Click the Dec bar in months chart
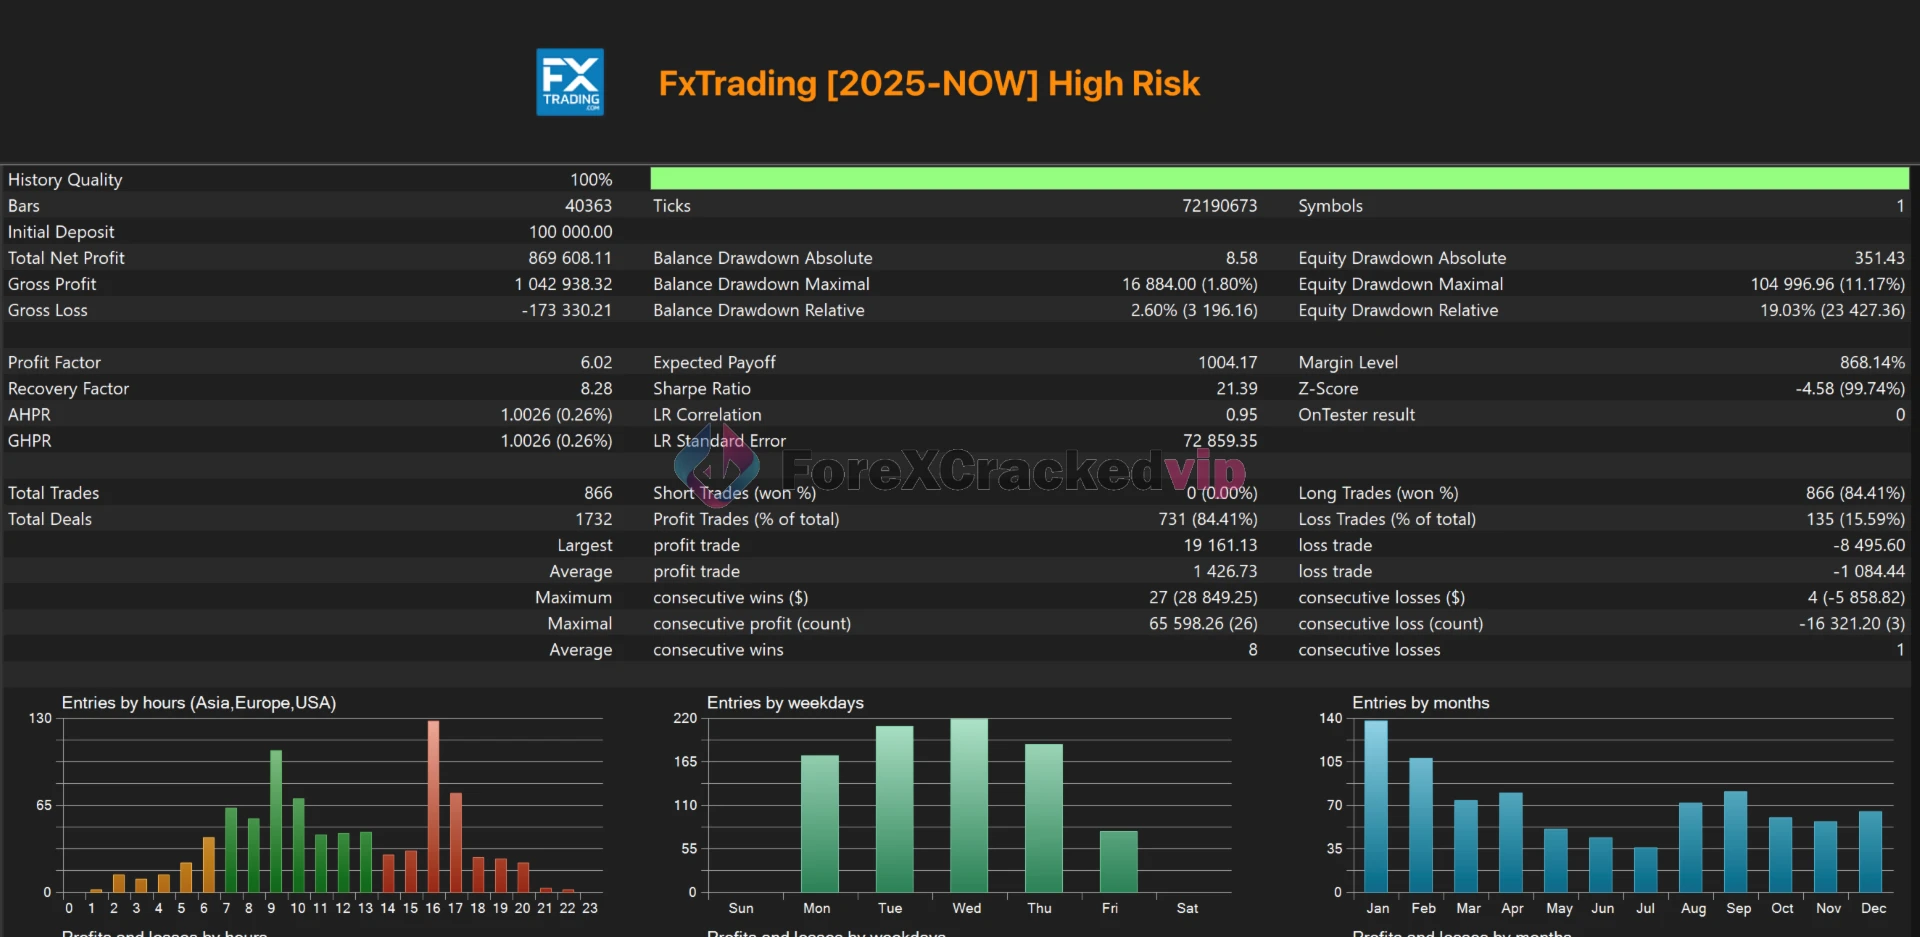This screenshot has width=1920, height=937. (1870, 851)
